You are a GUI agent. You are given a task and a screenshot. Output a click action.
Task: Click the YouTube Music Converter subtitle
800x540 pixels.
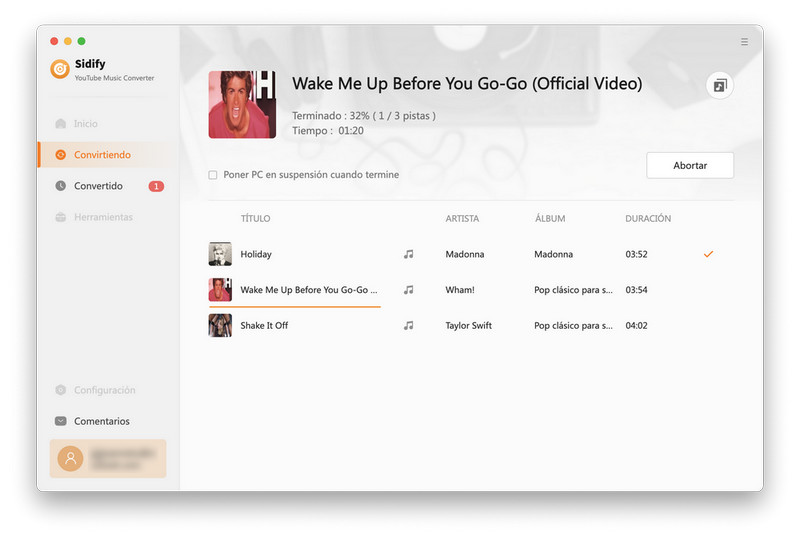pyautogui.click(x=114, y=78)
